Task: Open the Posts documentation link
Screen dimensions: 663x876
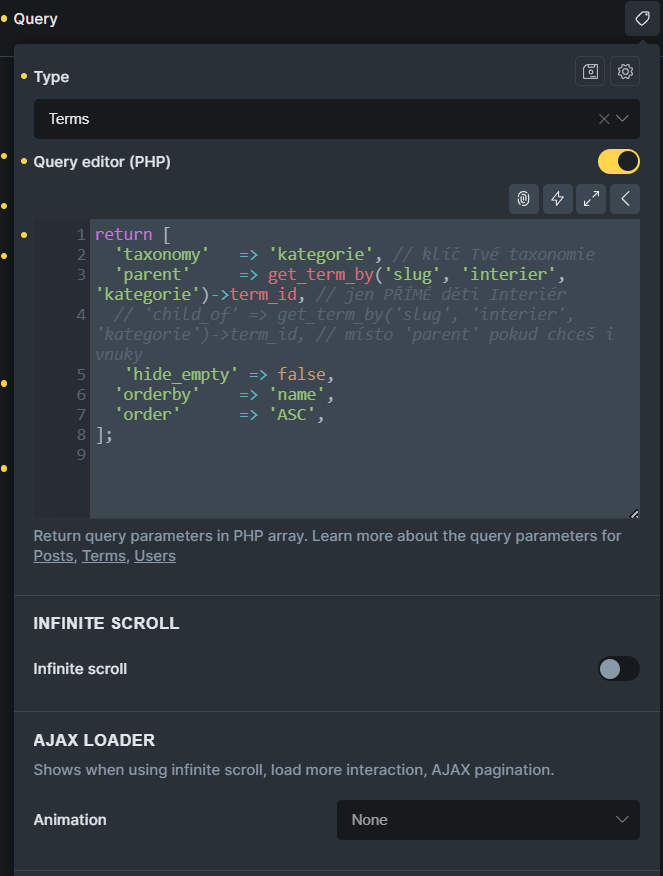Action: pyautogui.click(x=53, y=556)
